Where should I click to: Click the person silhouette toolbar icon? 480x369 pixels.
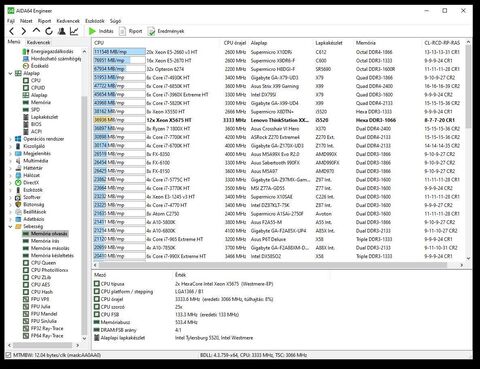click(x=62, y=31)
